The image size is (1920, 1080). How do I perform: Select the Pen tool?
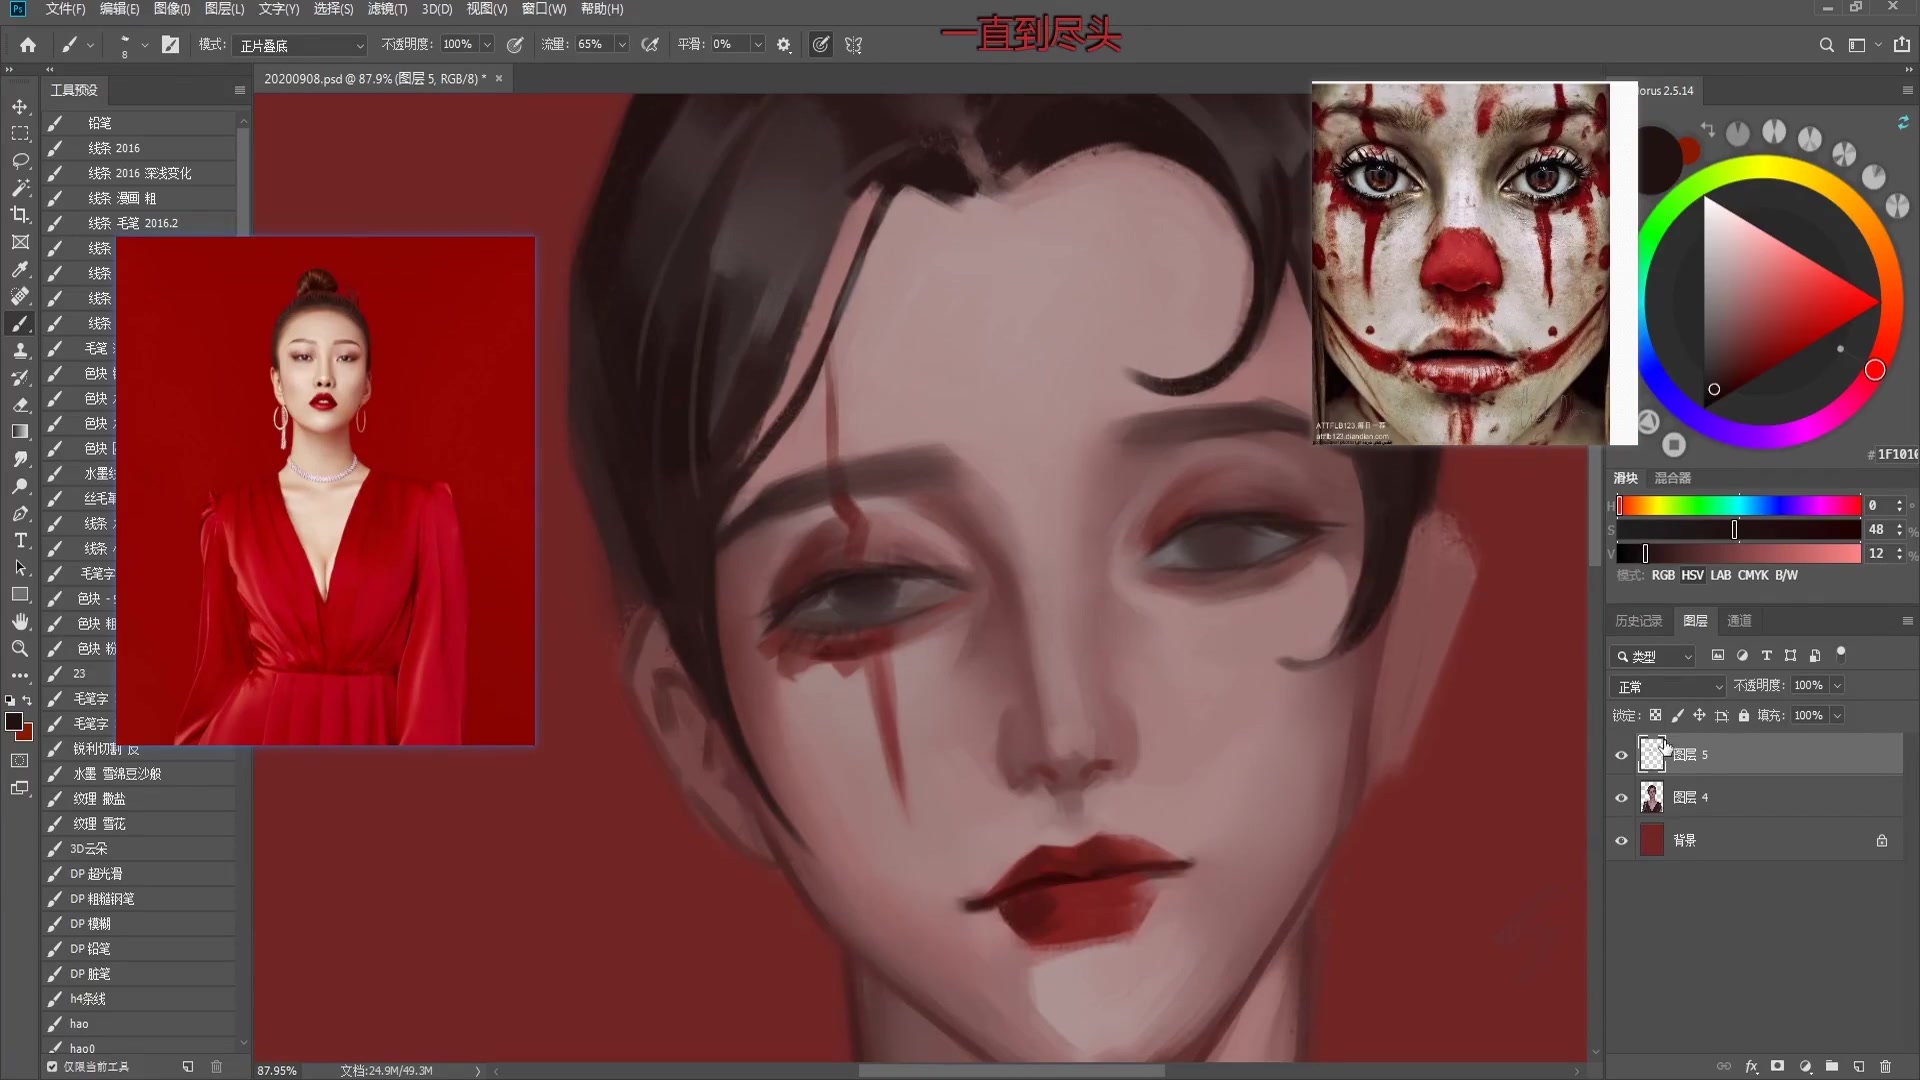pyautogui.click(x=20, y=513)
